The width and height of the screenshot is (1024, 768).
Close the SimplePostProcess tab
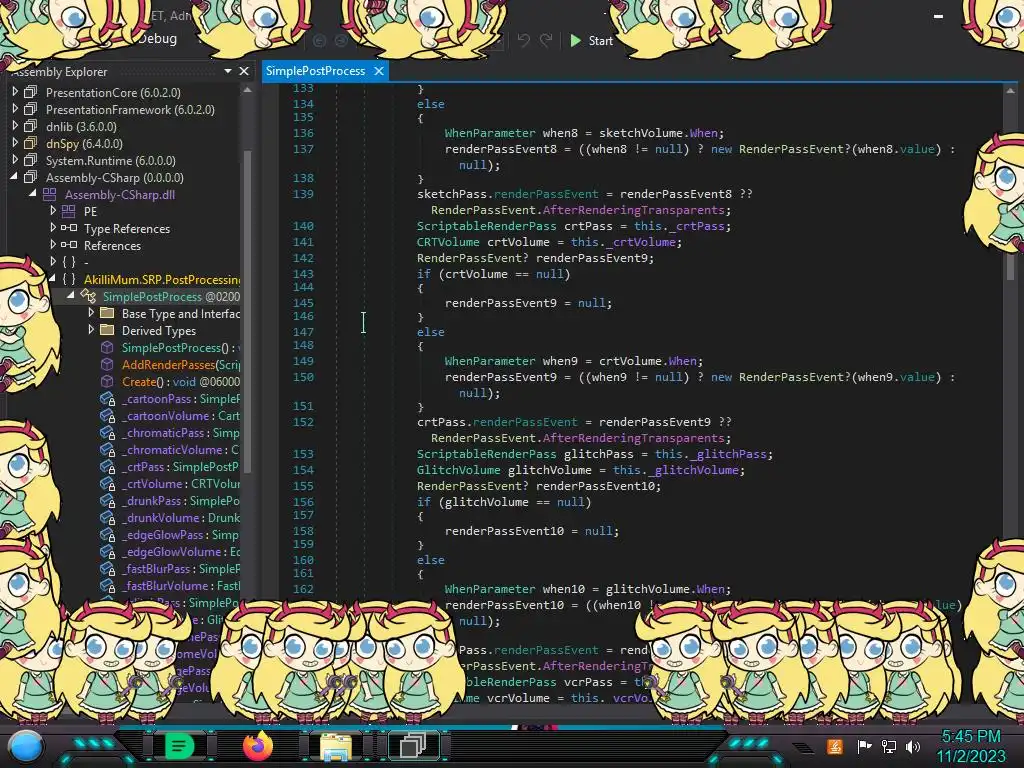[379, 71]
